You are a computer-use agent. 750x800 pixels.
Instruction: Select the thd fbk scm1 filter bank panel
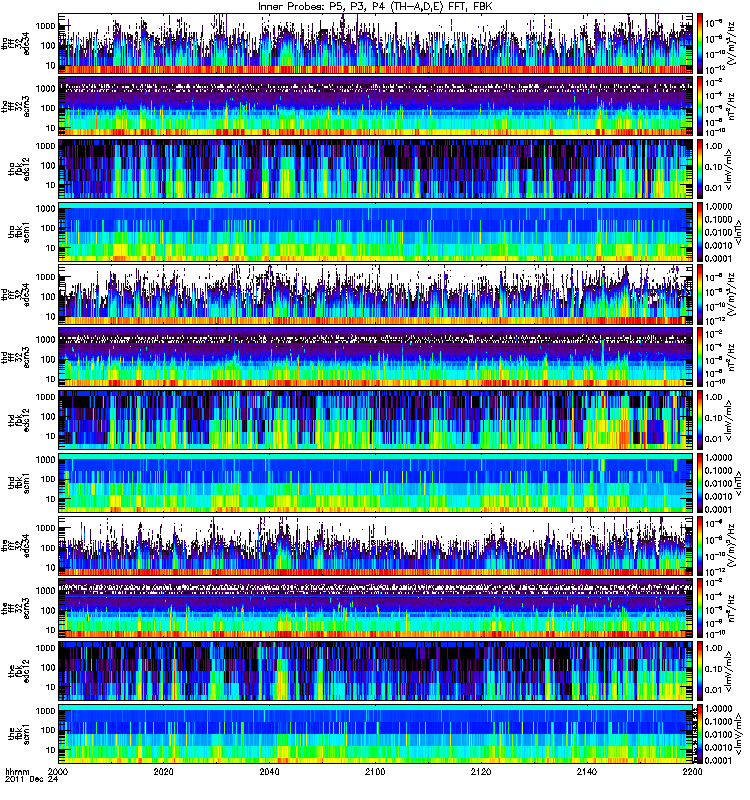pos(376,483)
